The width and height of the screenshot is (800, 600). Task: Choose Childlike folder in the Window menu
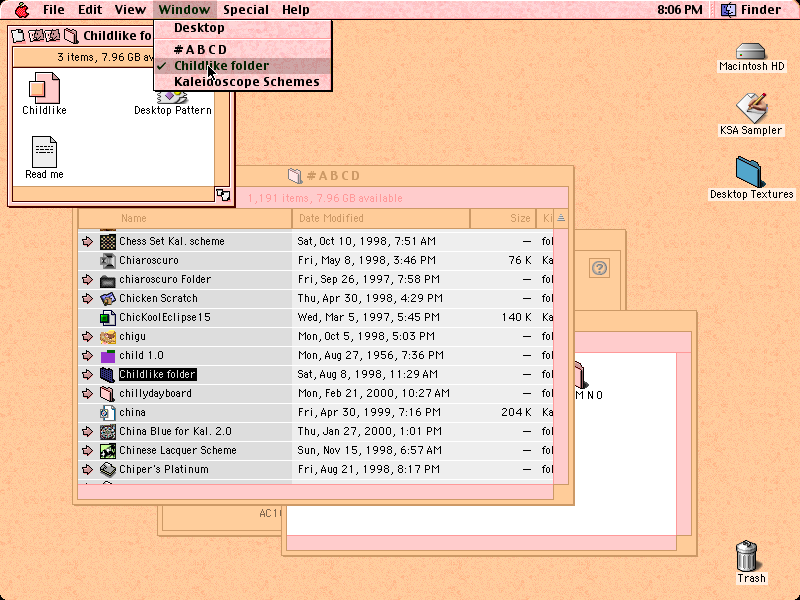[x=243, y=66]
